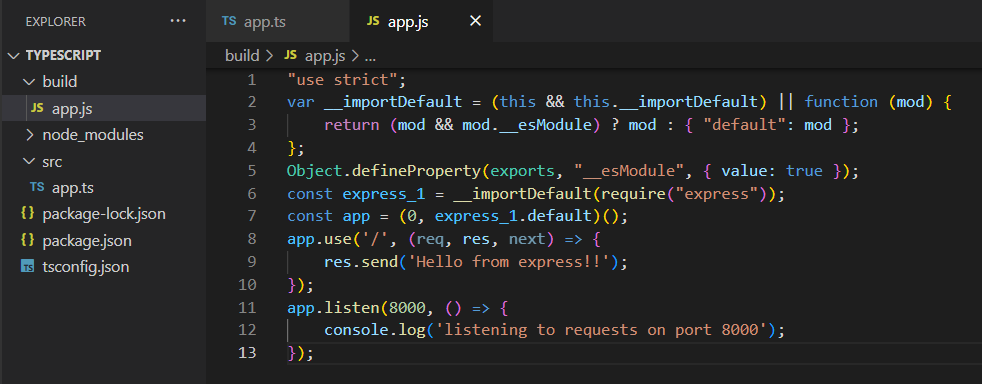The width and height of the screenshot is (982, 384).
Task: Click line number 6 in the gutter
Action: click(x=252, y=194)
